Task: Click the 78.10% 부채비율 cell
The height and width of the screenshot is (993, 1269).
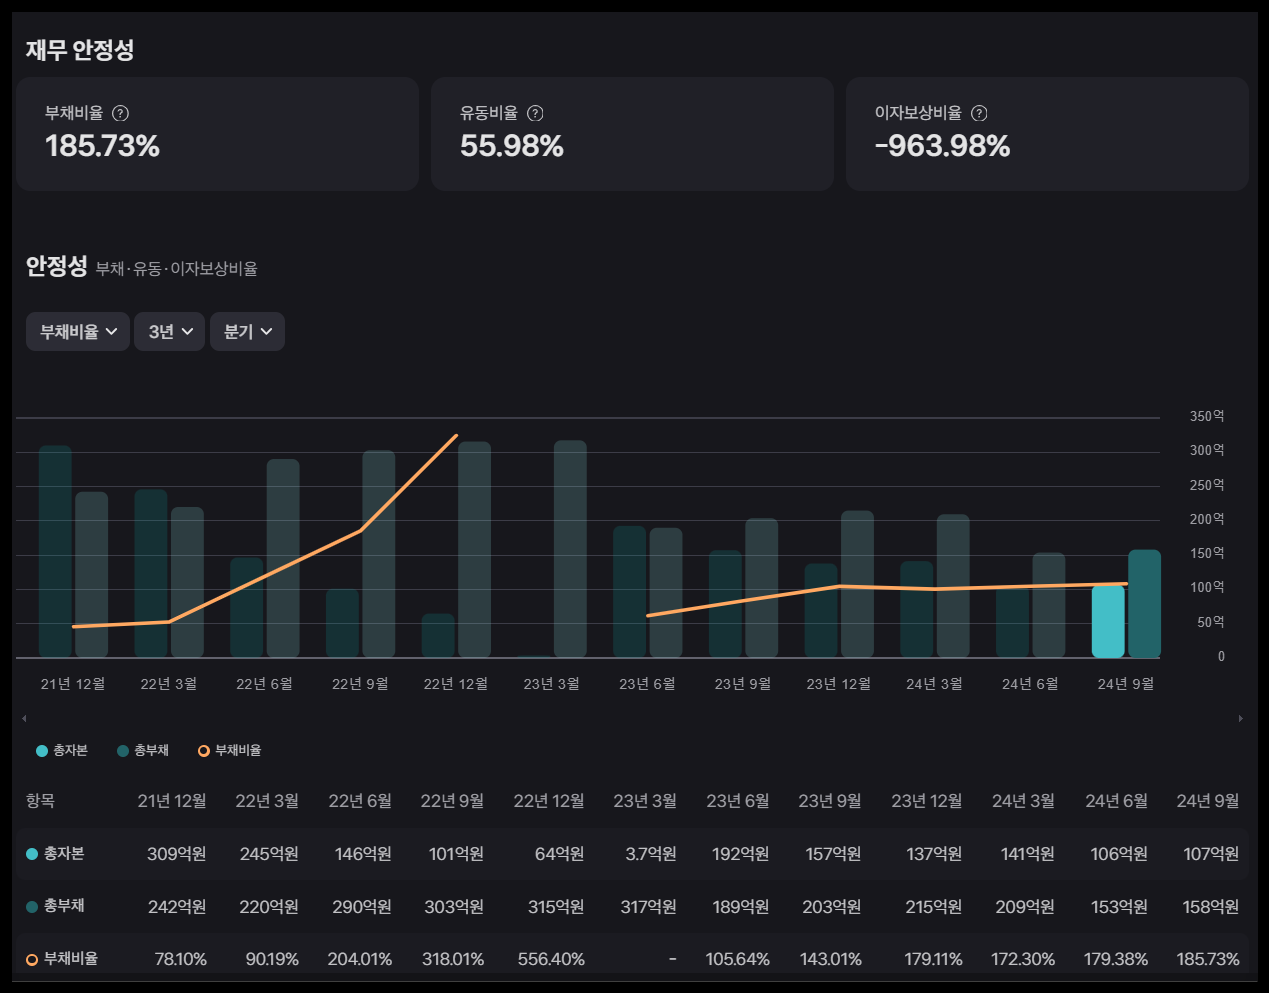Action: point(181,959)
